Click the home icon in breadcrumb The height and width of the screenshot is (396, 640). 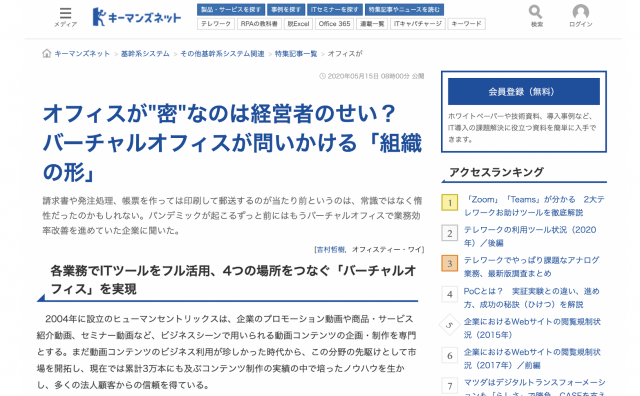[47, 53]
